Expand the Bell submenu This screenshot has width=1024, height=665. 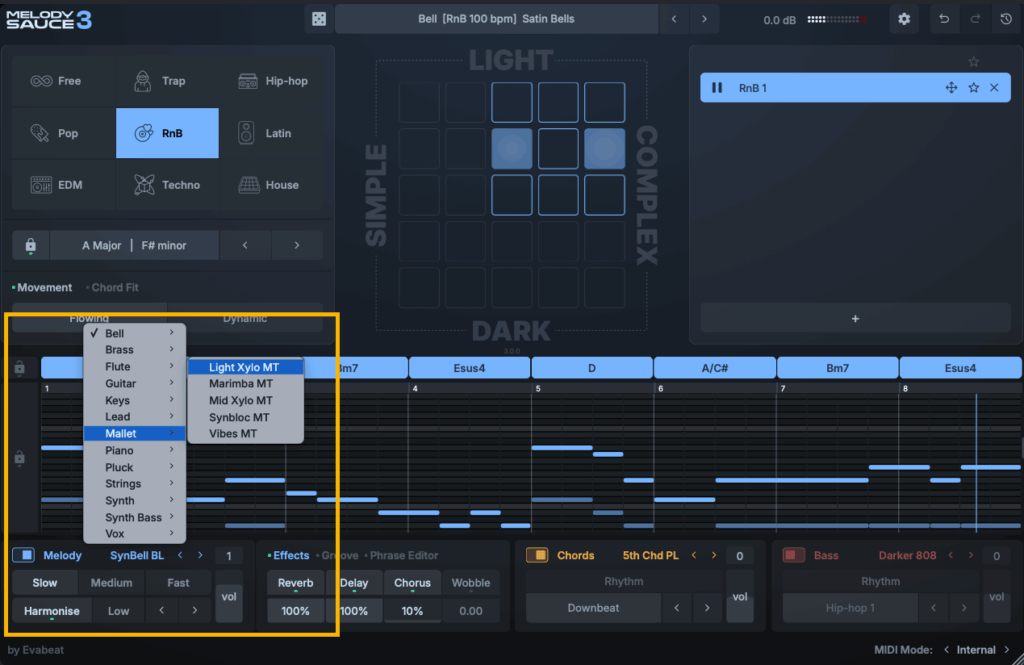(135, 333)
